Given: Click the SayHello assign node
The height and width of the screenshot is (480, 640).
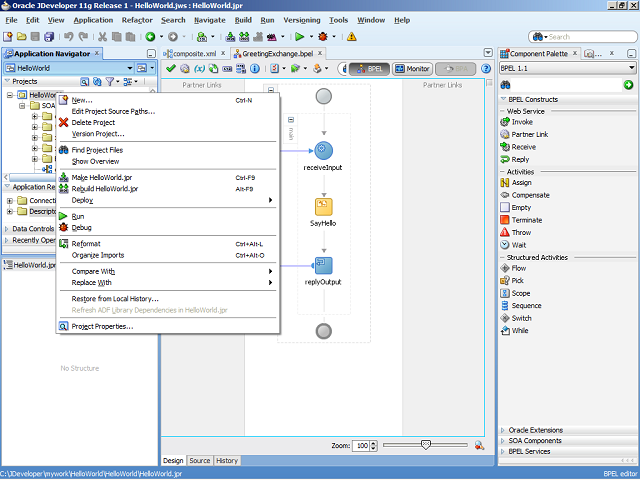Looking at the screenshot, I should tap(323, 207).
